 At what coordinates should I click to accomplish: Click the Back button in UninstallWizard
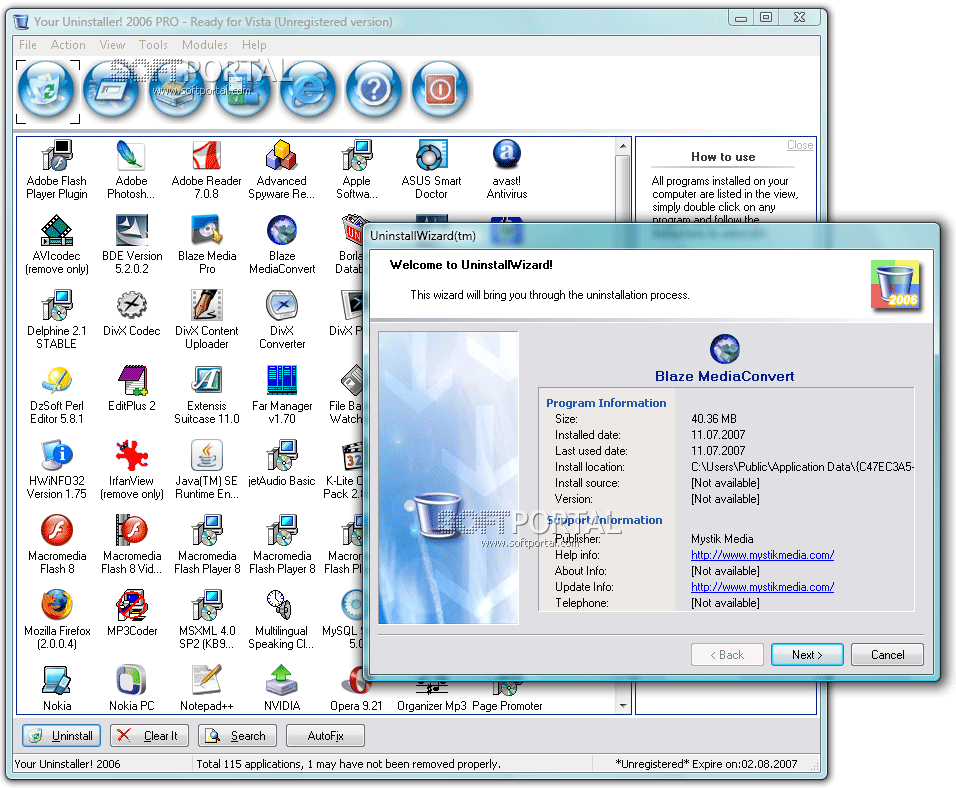coord(727,654)
